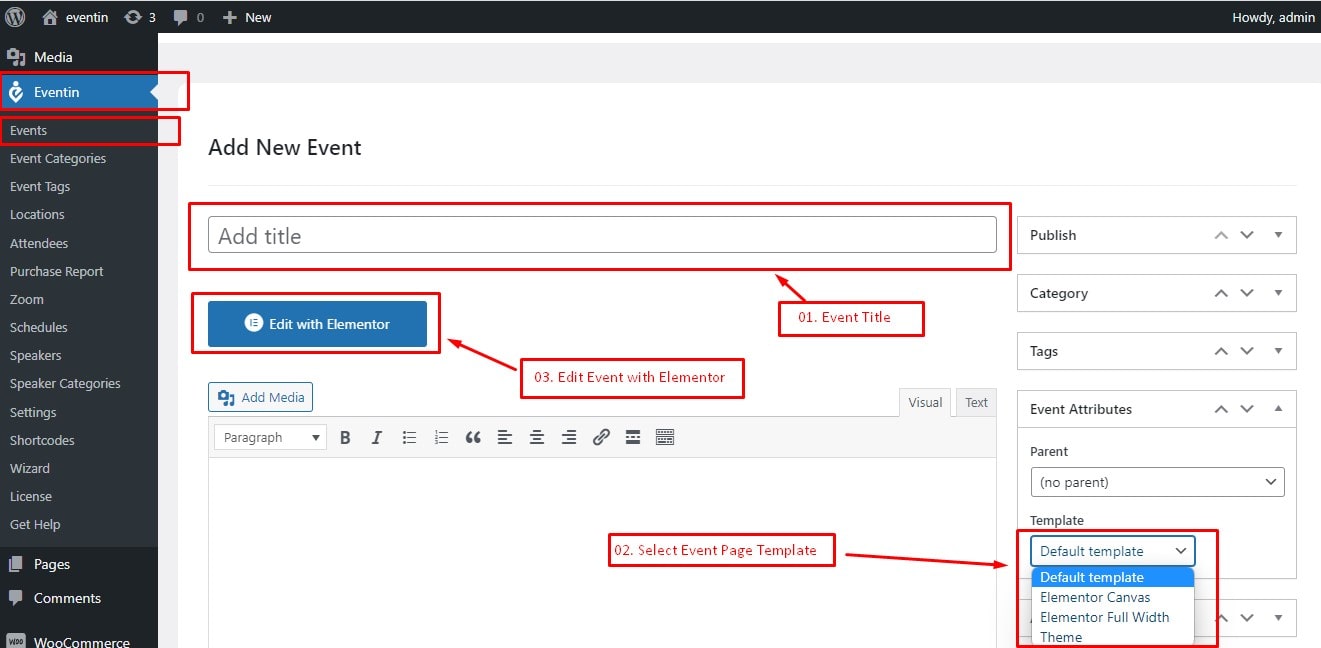
Task: Switch to the Text editor tab
Action: (975, 402)
